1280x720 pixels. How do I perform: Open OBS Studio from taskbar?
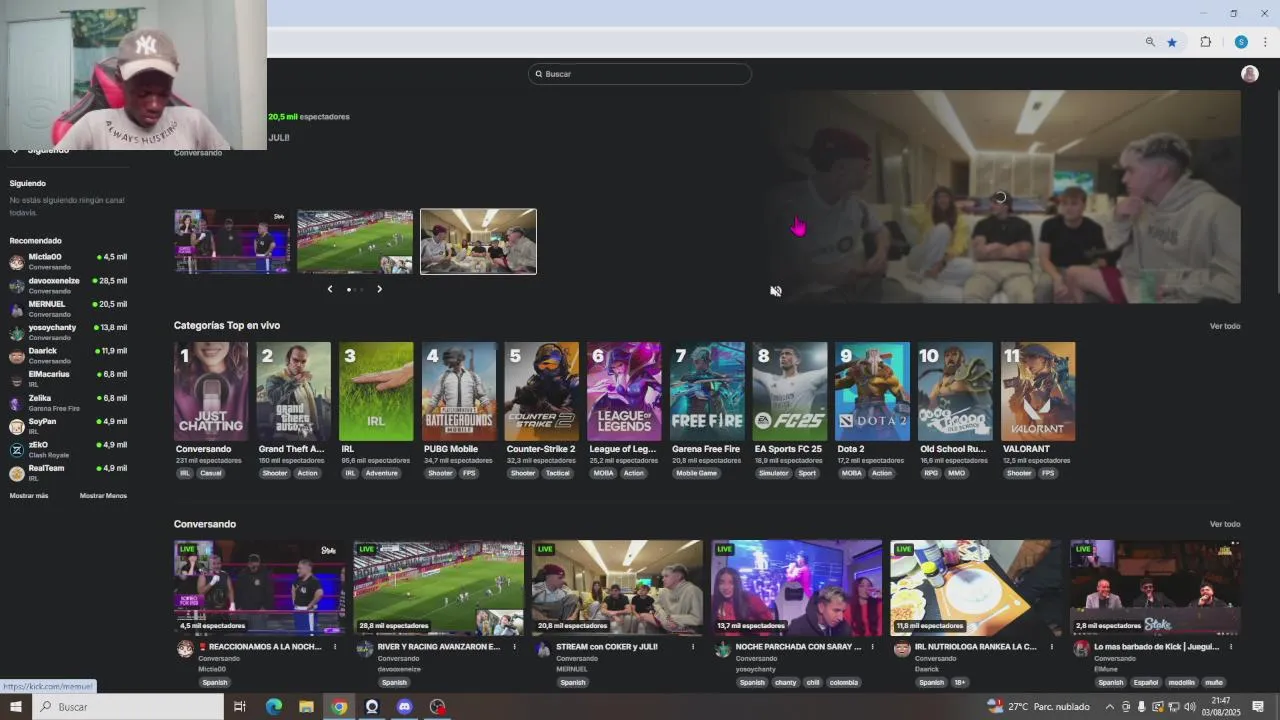[437, 707]
